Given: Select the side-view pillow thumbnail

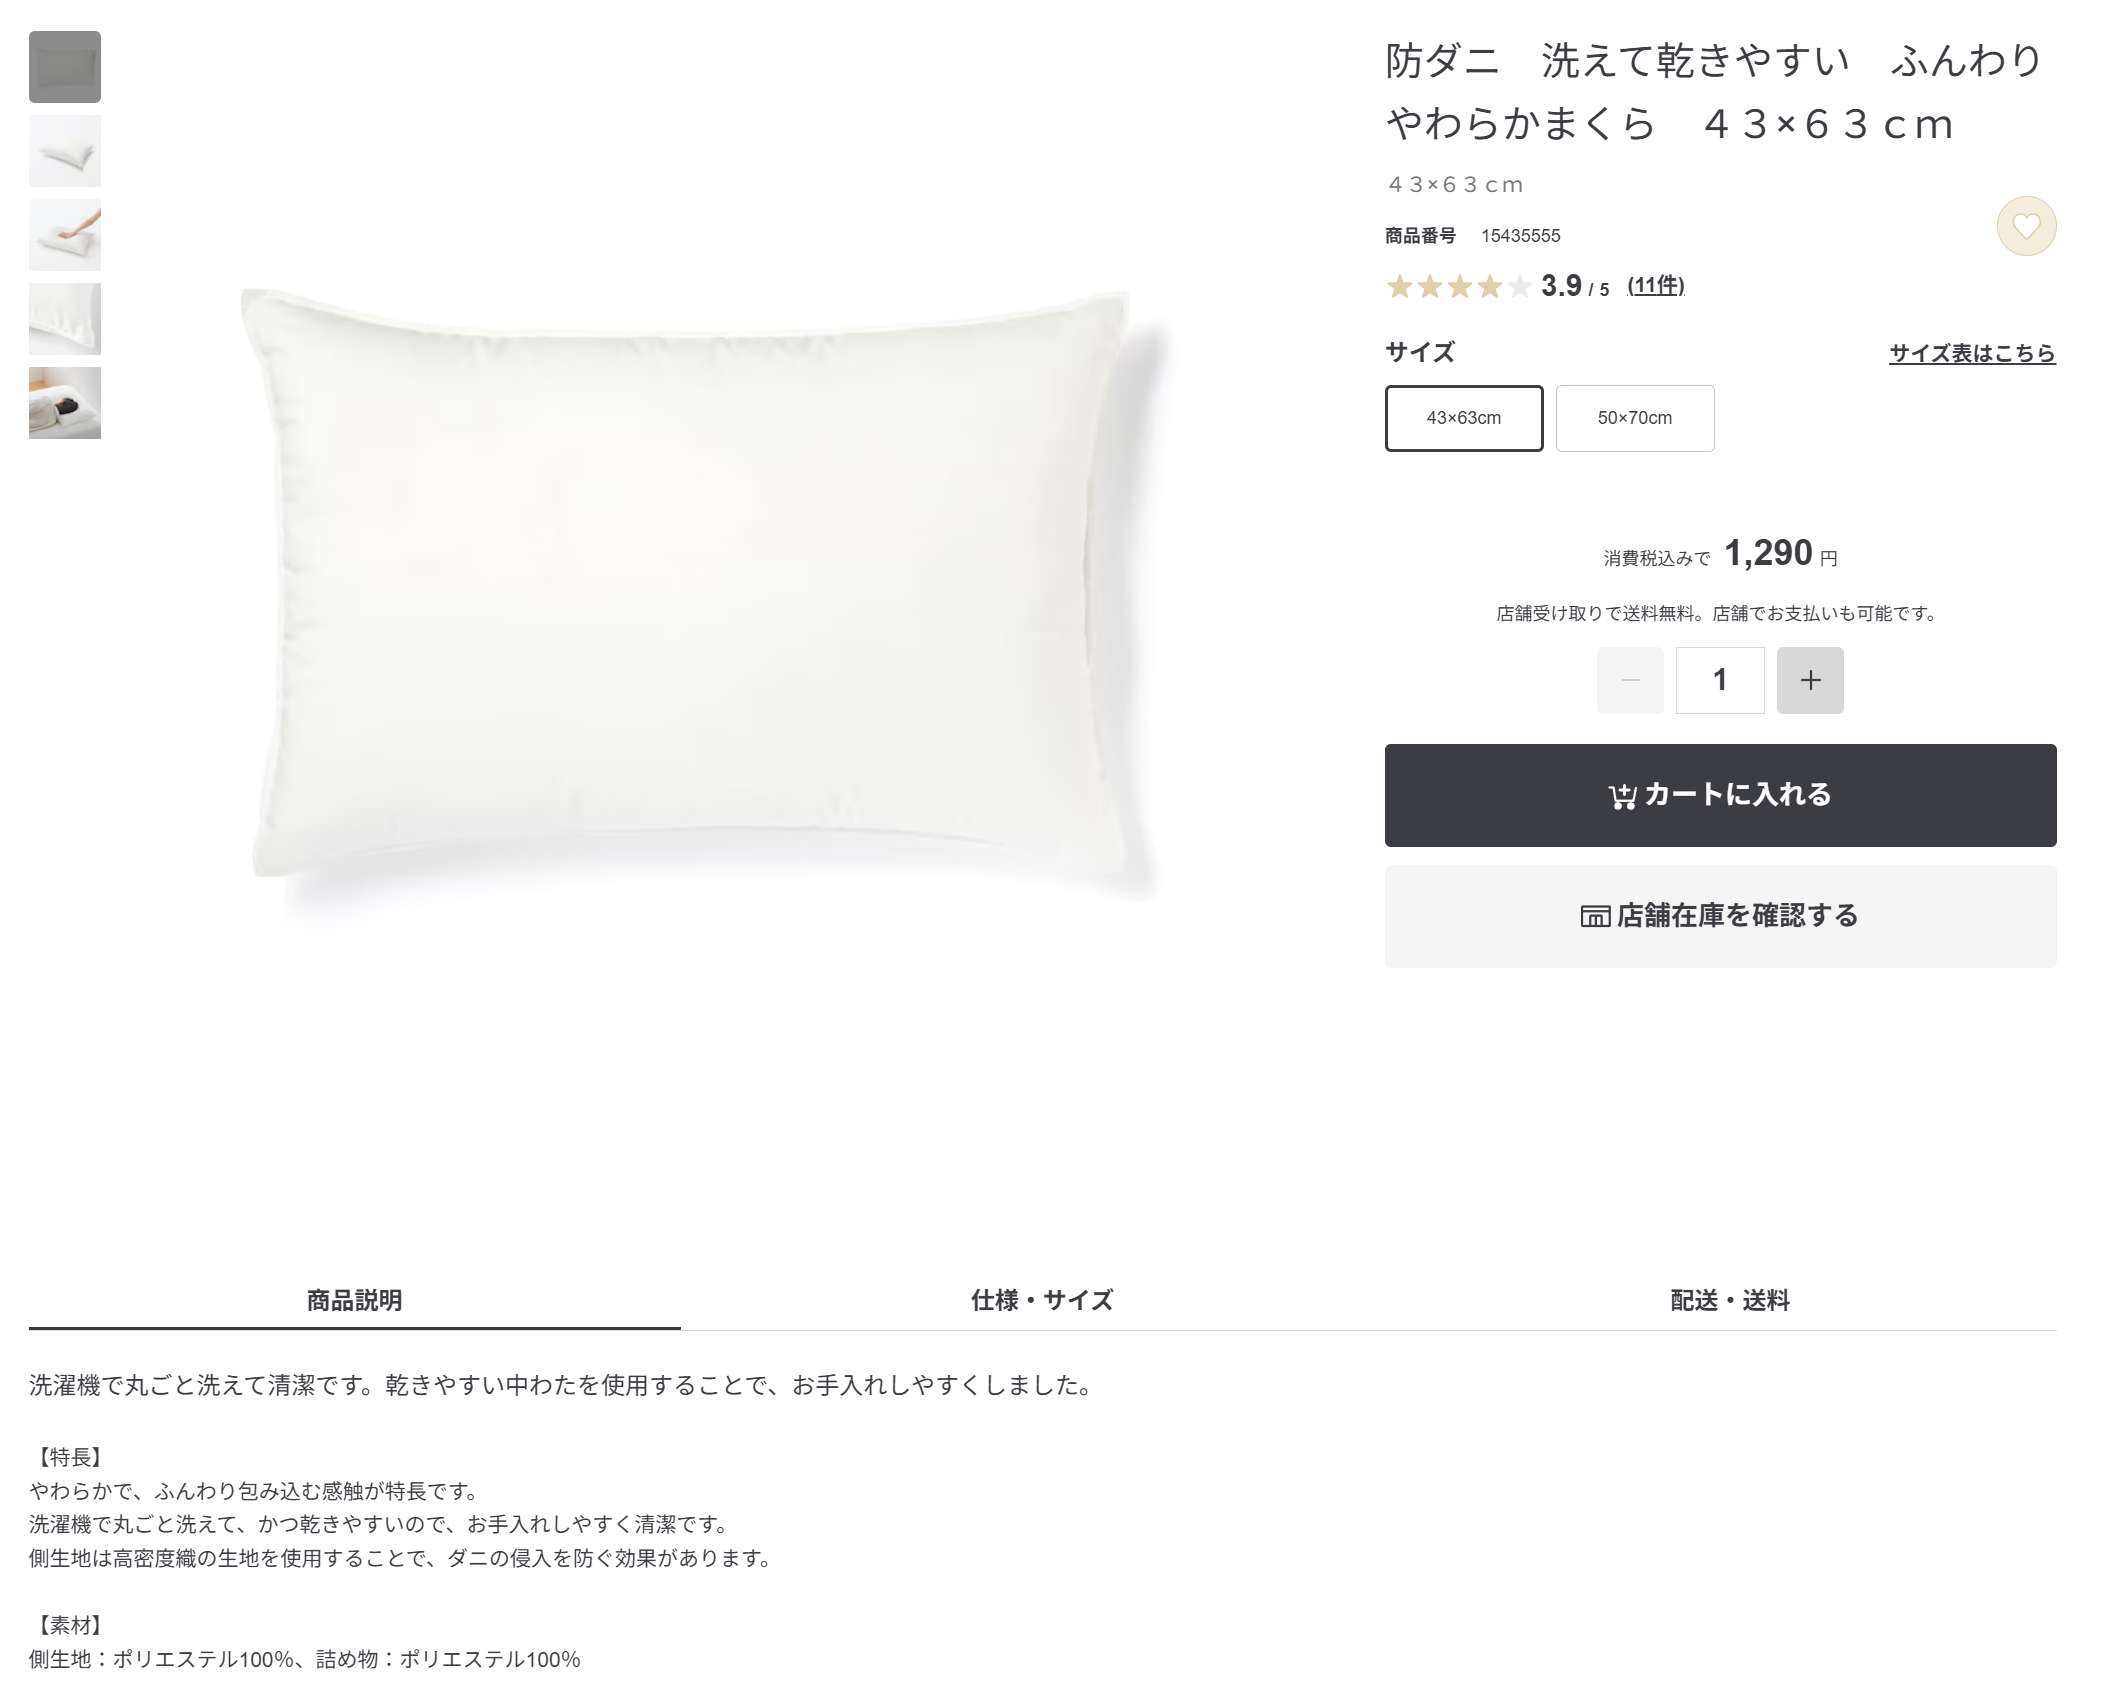Looking at the screenshot, I should [x=65, y=151].
